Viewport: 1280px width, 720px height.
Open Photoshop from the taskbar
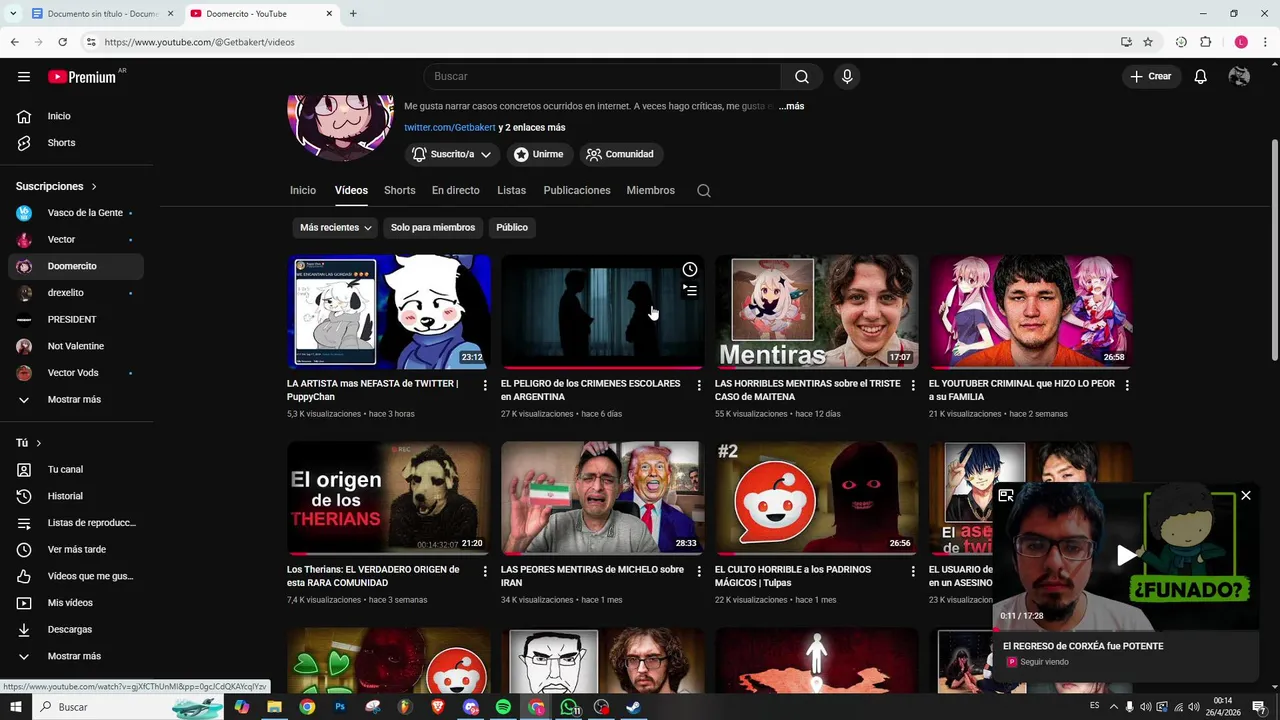point(340,707)
